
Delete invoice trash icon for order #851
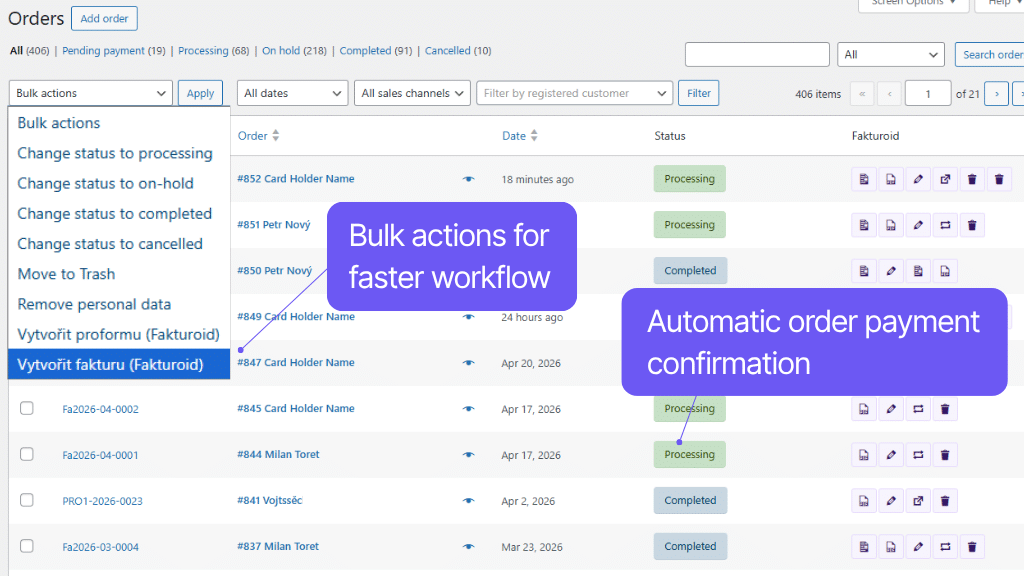point(972,225)
